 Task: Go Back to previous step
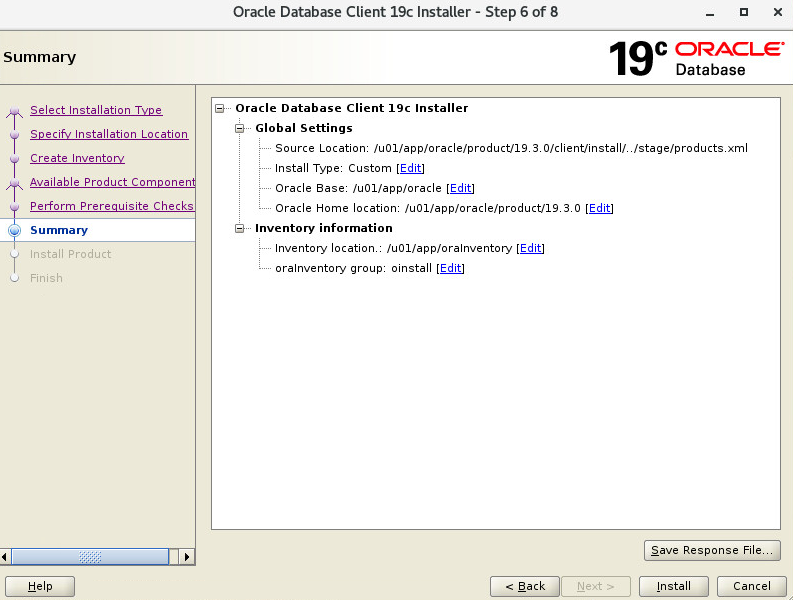[524, 586]
